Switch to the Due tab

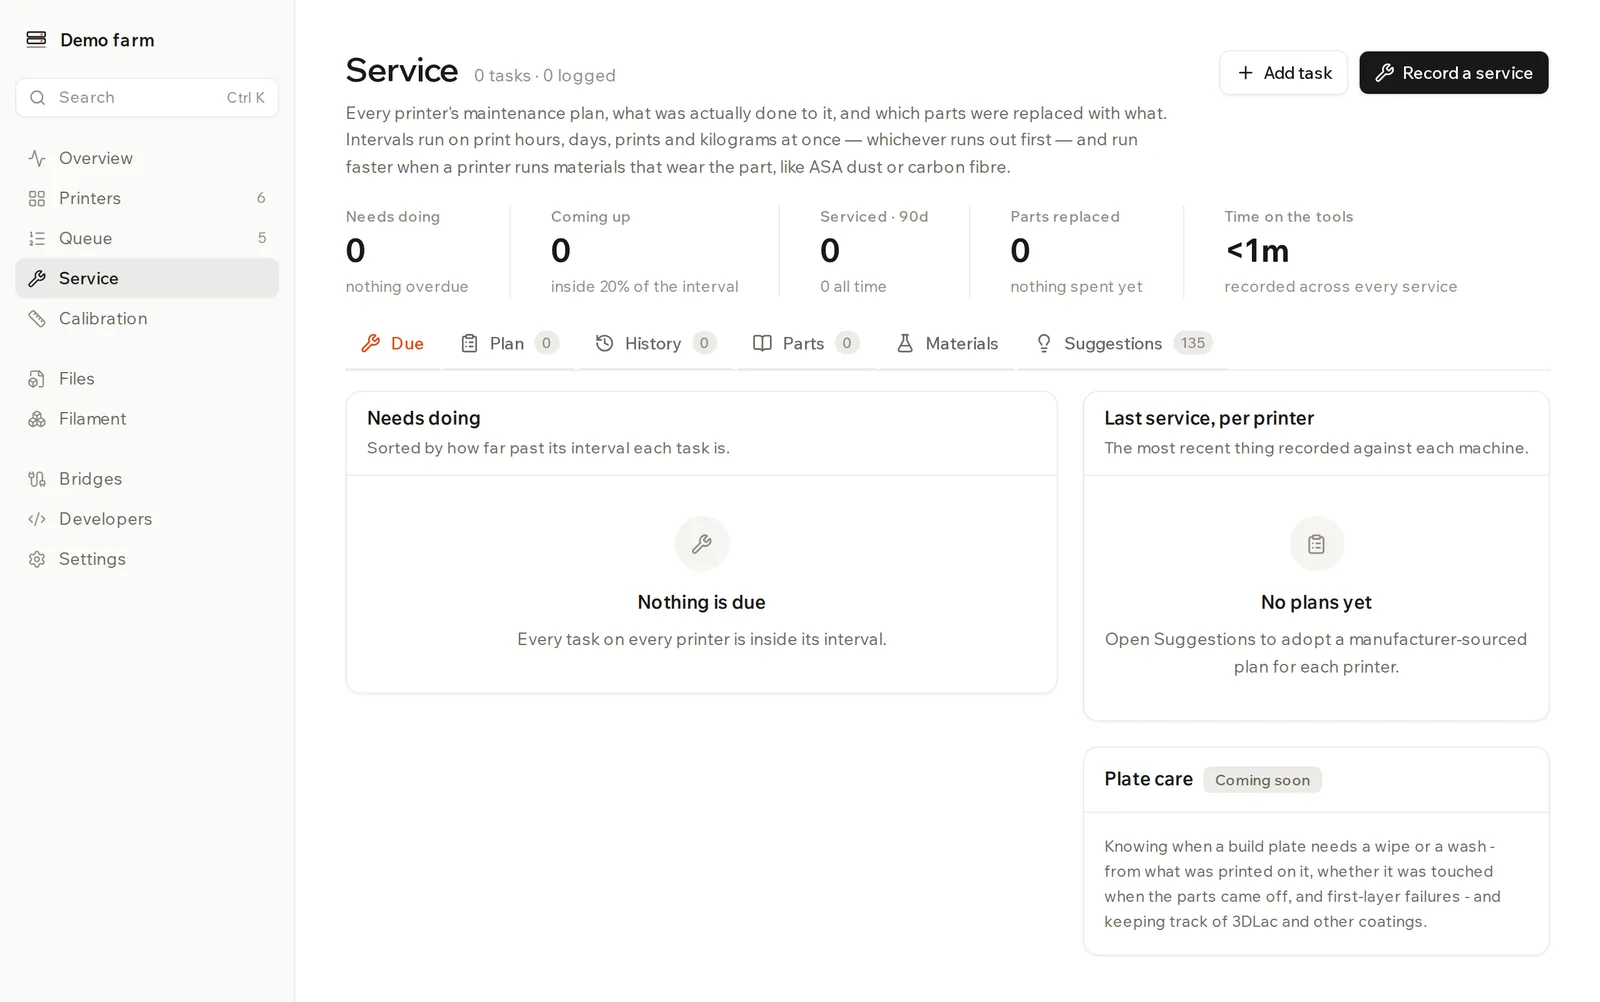392,343
